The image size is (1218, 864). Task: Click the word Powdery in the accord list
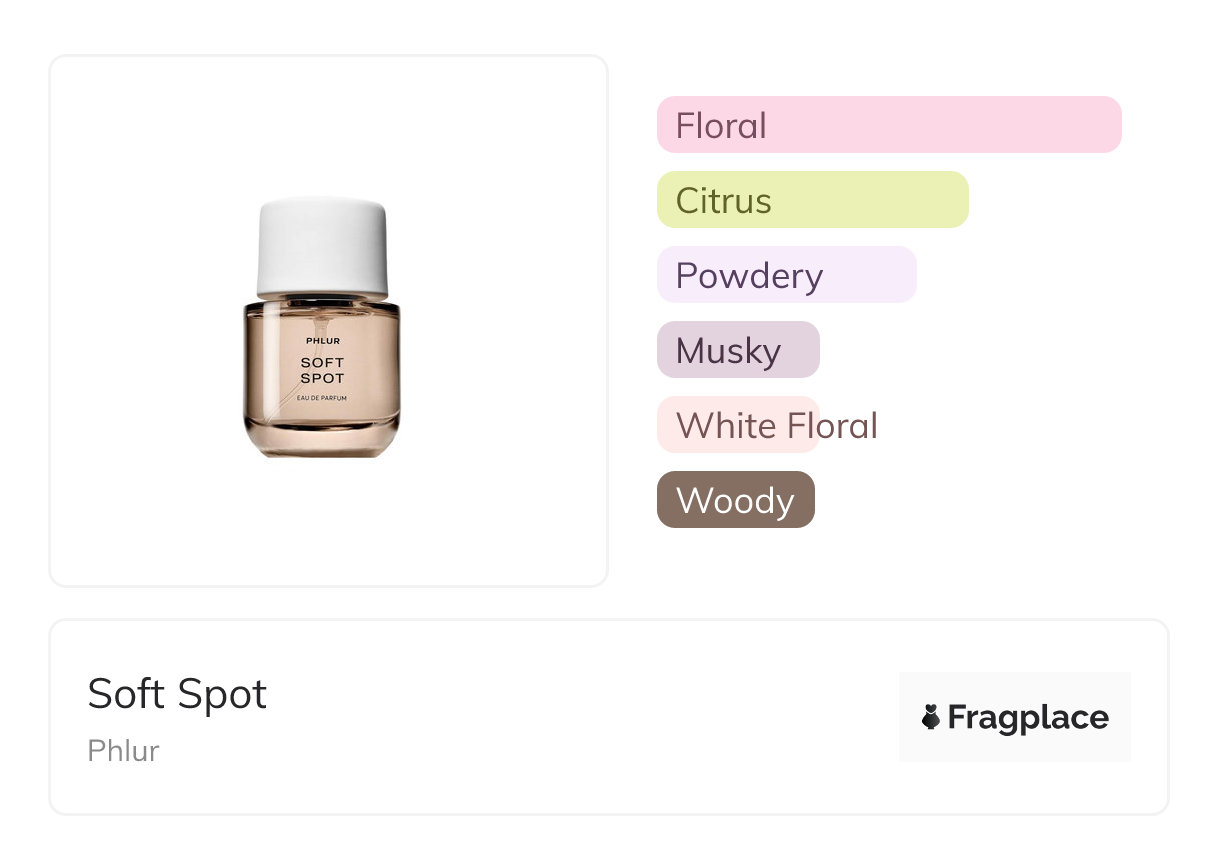coord(749,276)
